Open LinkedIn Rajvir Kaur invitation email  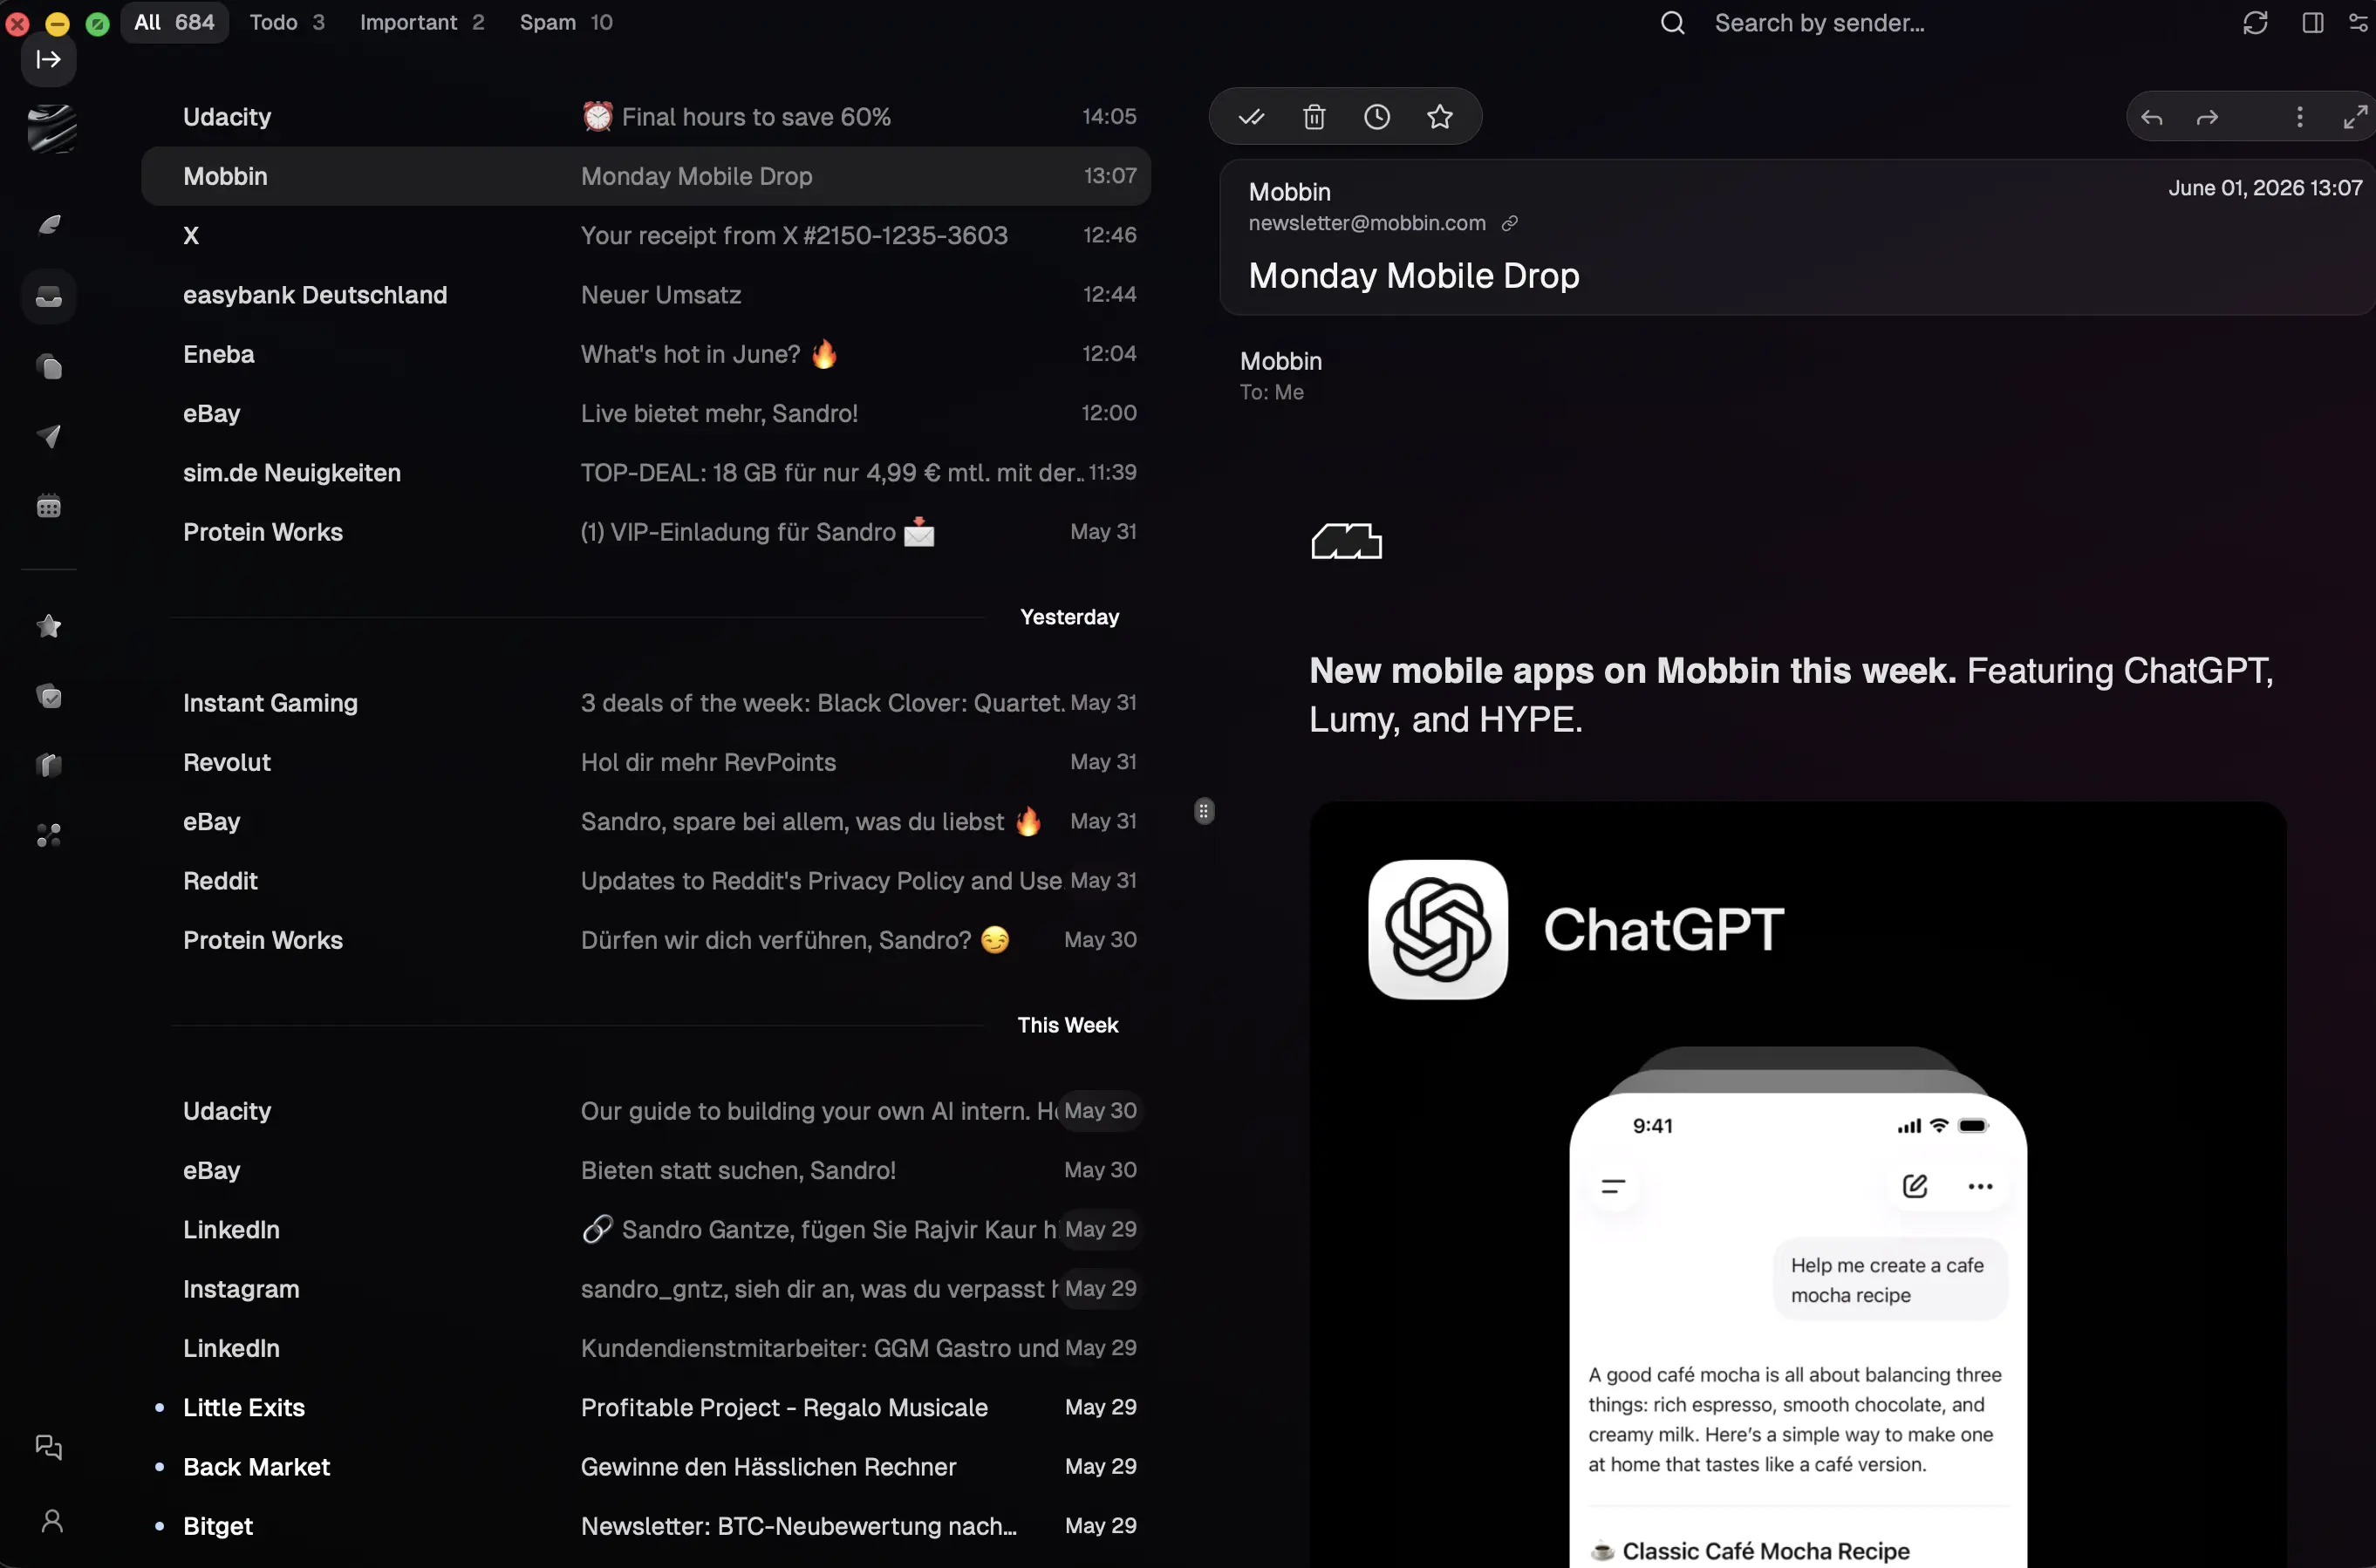point(646,1229)
